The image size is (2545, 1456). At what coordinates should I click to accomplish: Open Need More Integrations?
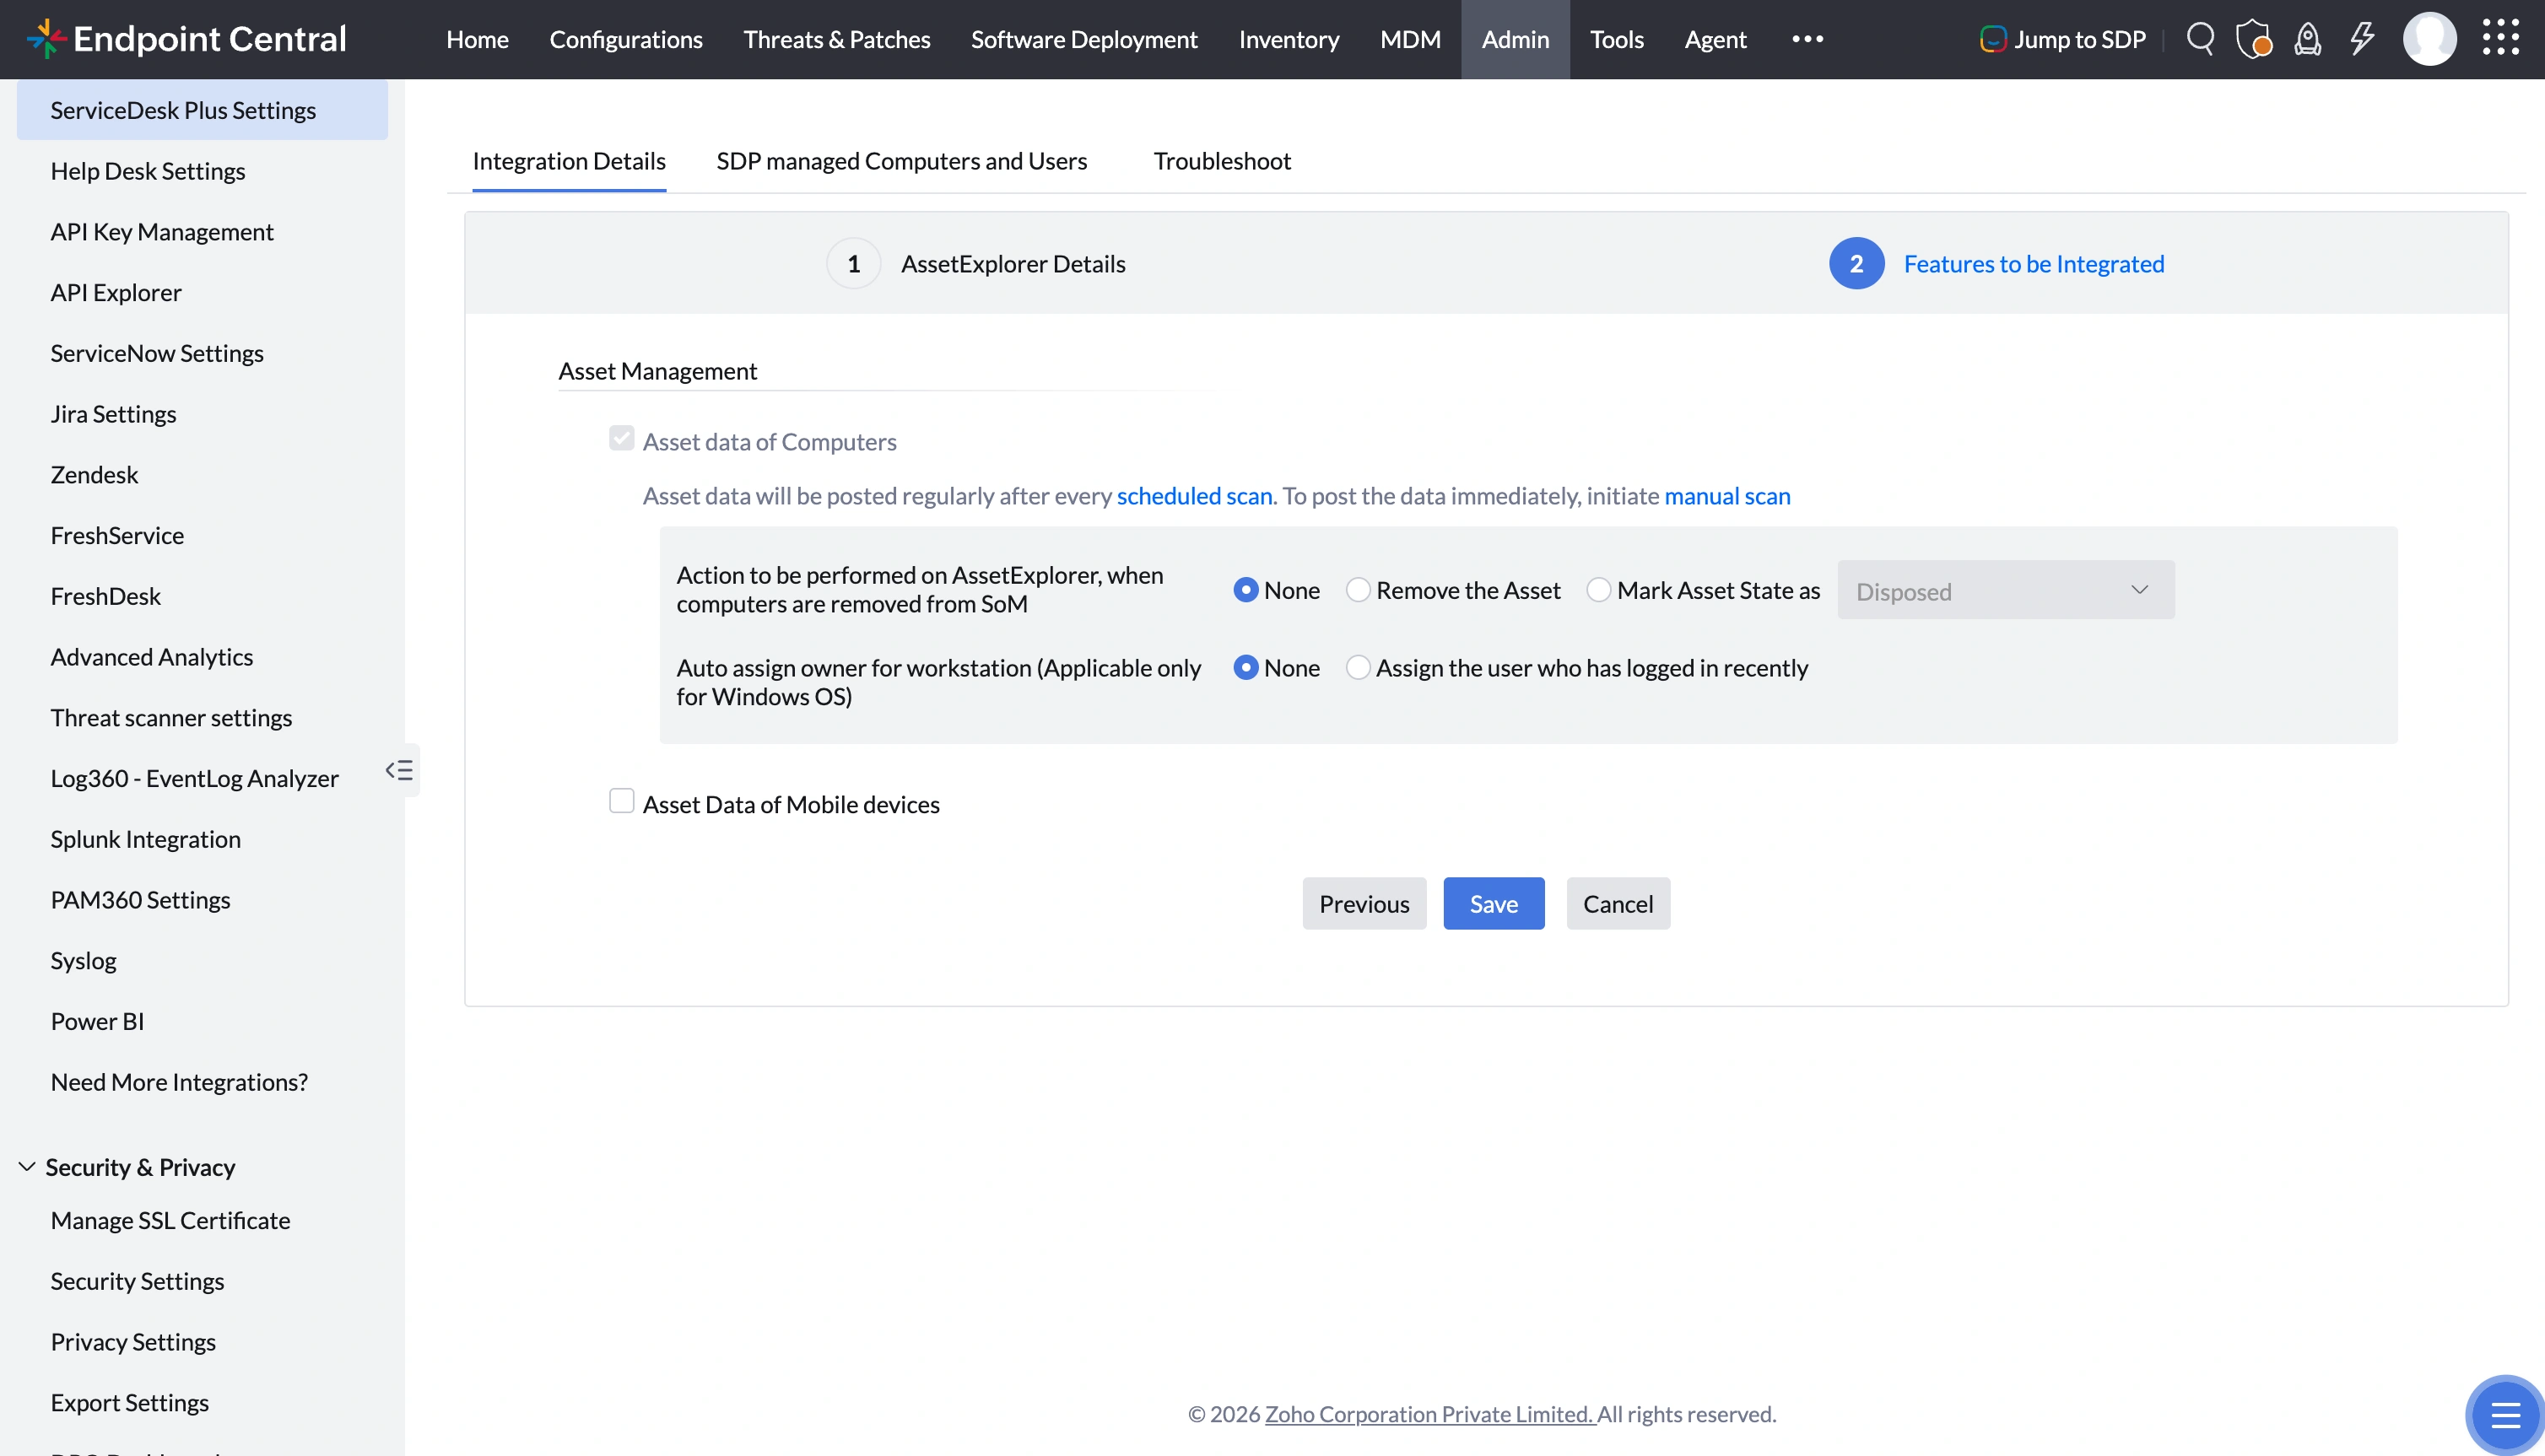(x=179, y=1082)
